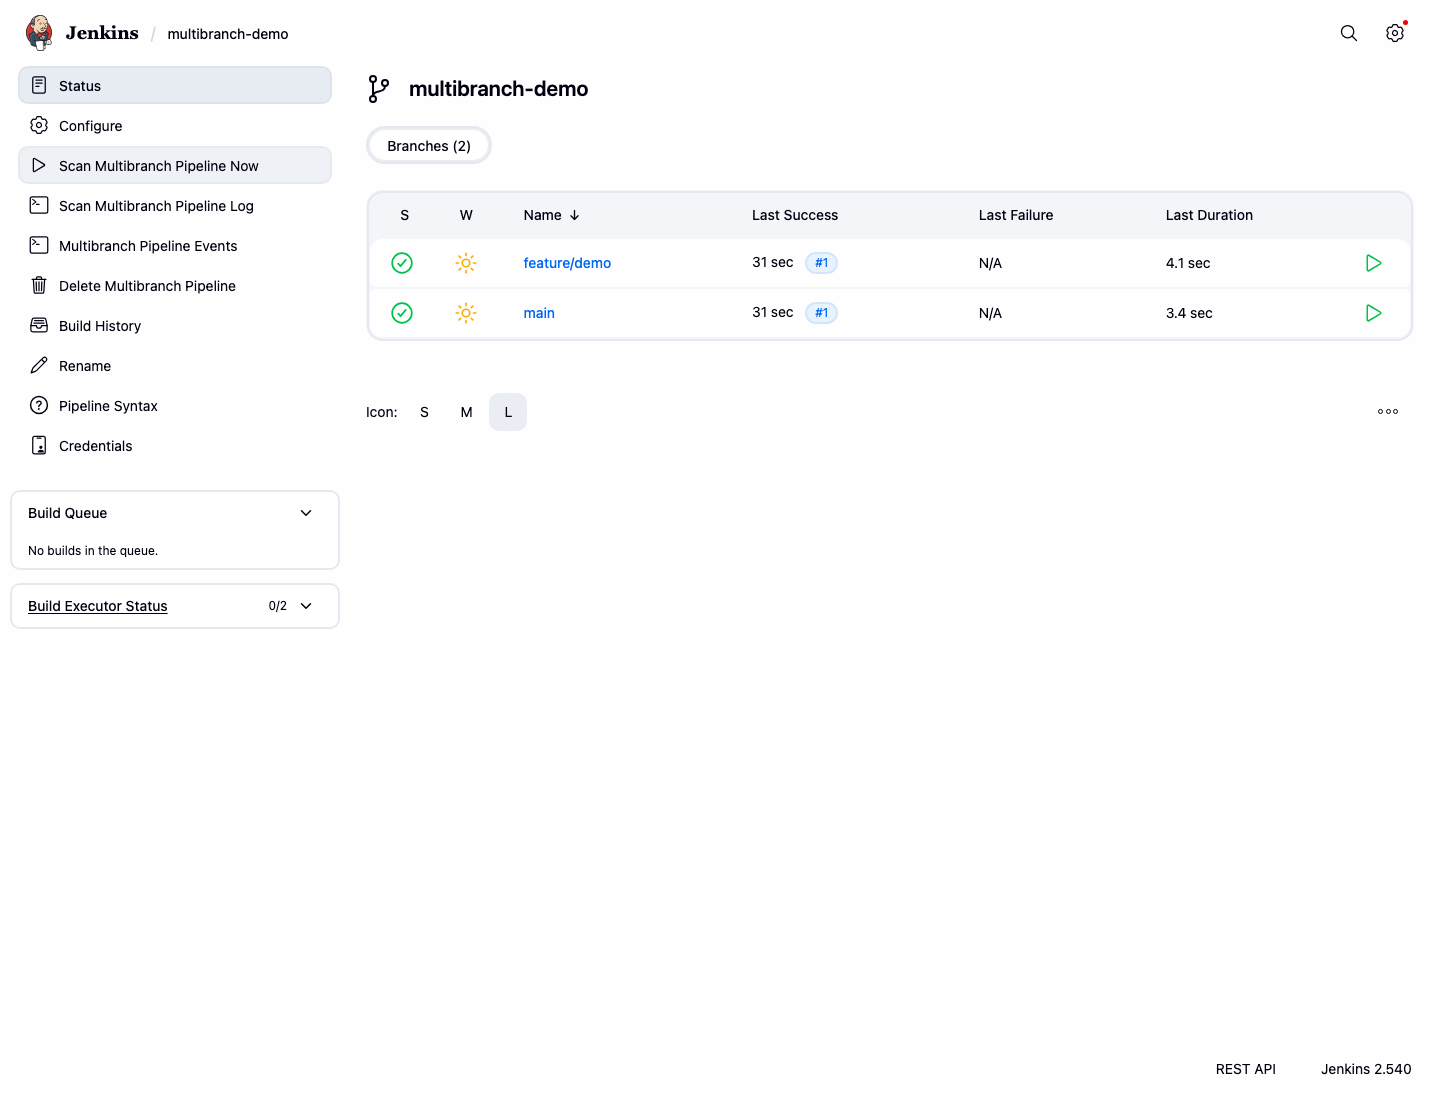Open Pipeline Syntax page

tap(175, 405)
